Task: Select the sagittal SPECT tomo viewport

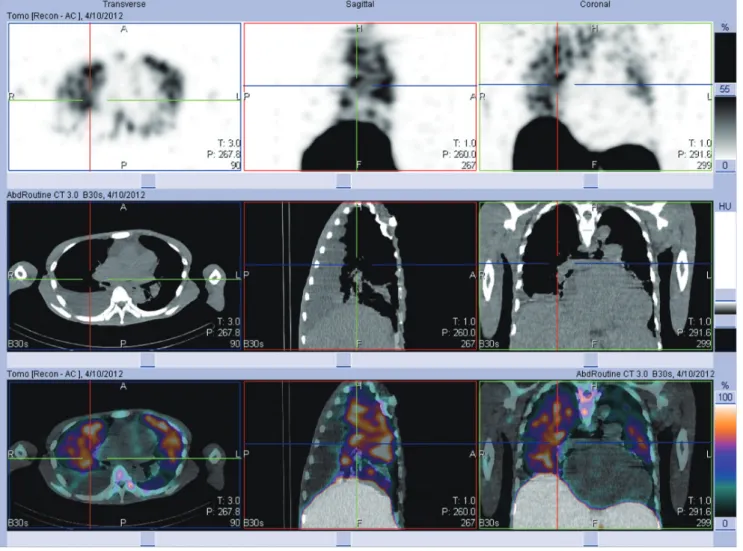Action: point(360,97)
